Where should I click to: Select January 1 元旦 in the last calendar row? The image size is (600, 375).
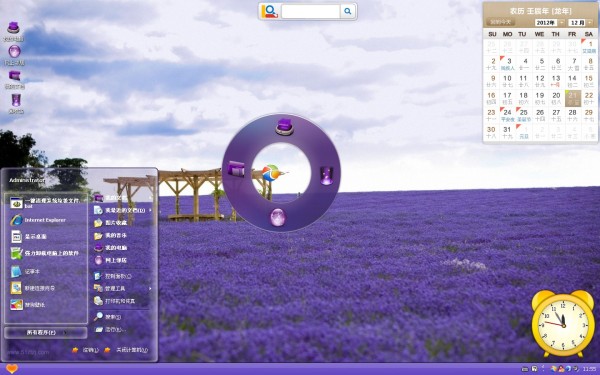pos(524,132)
